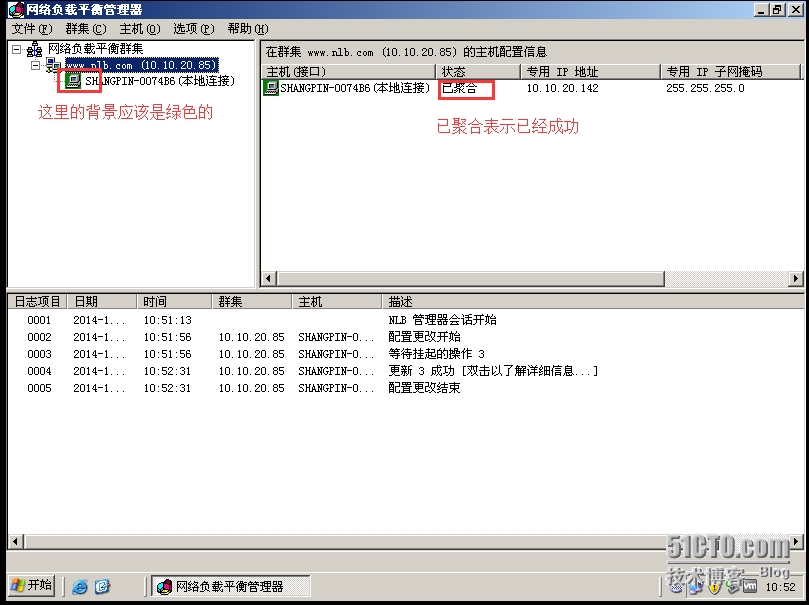Image resolution: width=809 pixels, height=605 pixels.
Task: Collapse the 网络负载平衡群集 root node
Action: click(x=17, y=50)
